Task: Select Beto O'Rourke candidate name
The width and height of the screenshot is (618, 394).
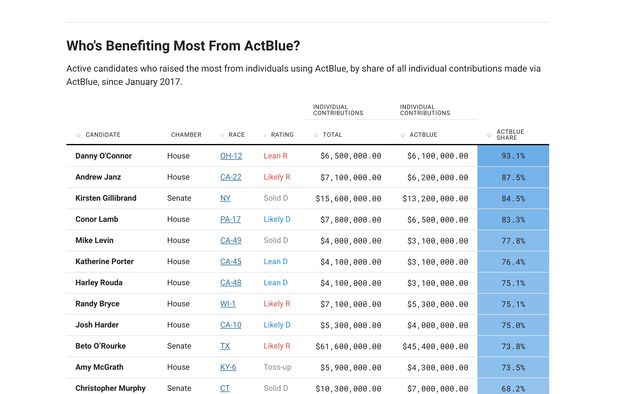Action: [101, 346]
